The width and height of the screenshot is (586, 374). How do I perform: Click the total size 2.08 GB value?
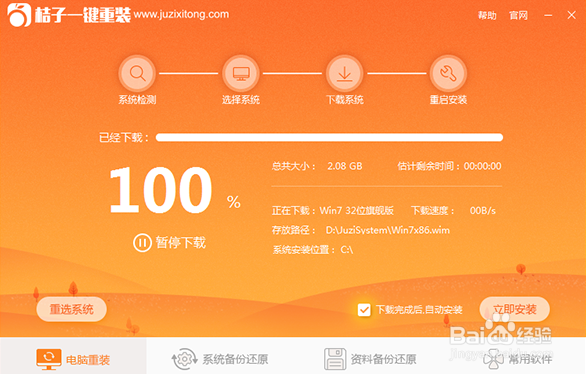tap(345, 166)
